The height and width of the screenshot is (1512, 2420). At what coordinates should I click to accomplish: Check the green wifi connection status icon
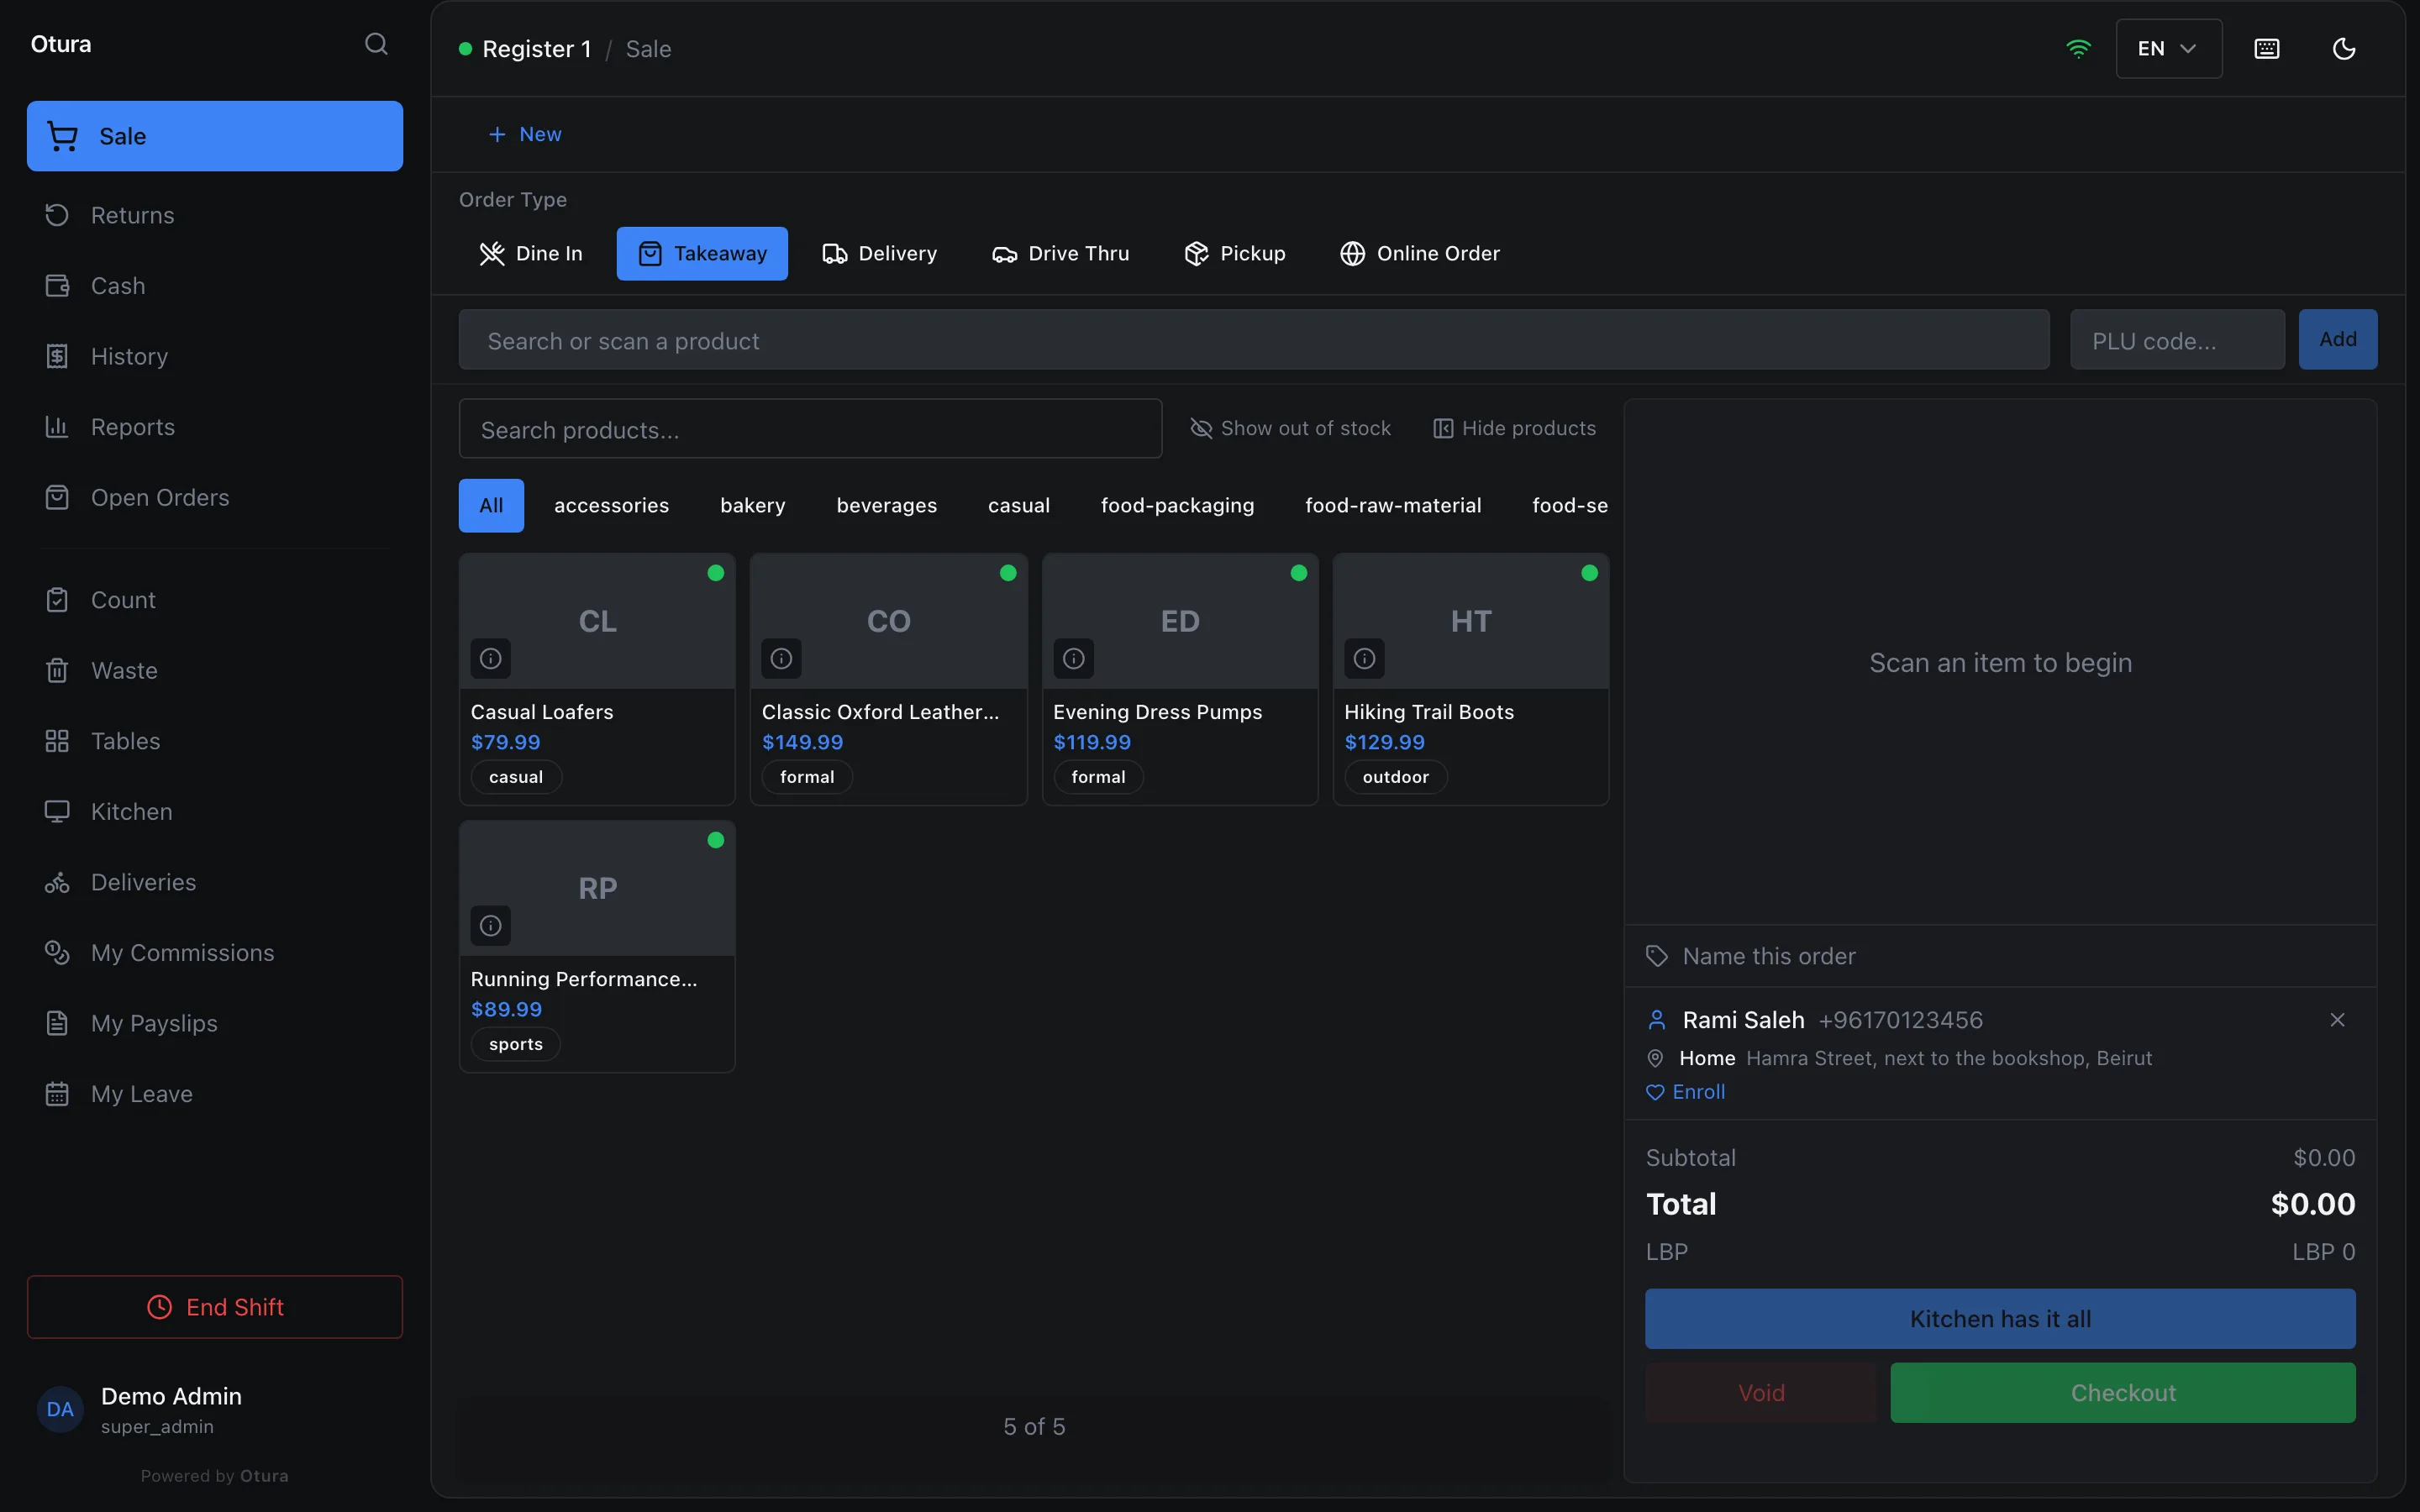tap(2079, 49)
